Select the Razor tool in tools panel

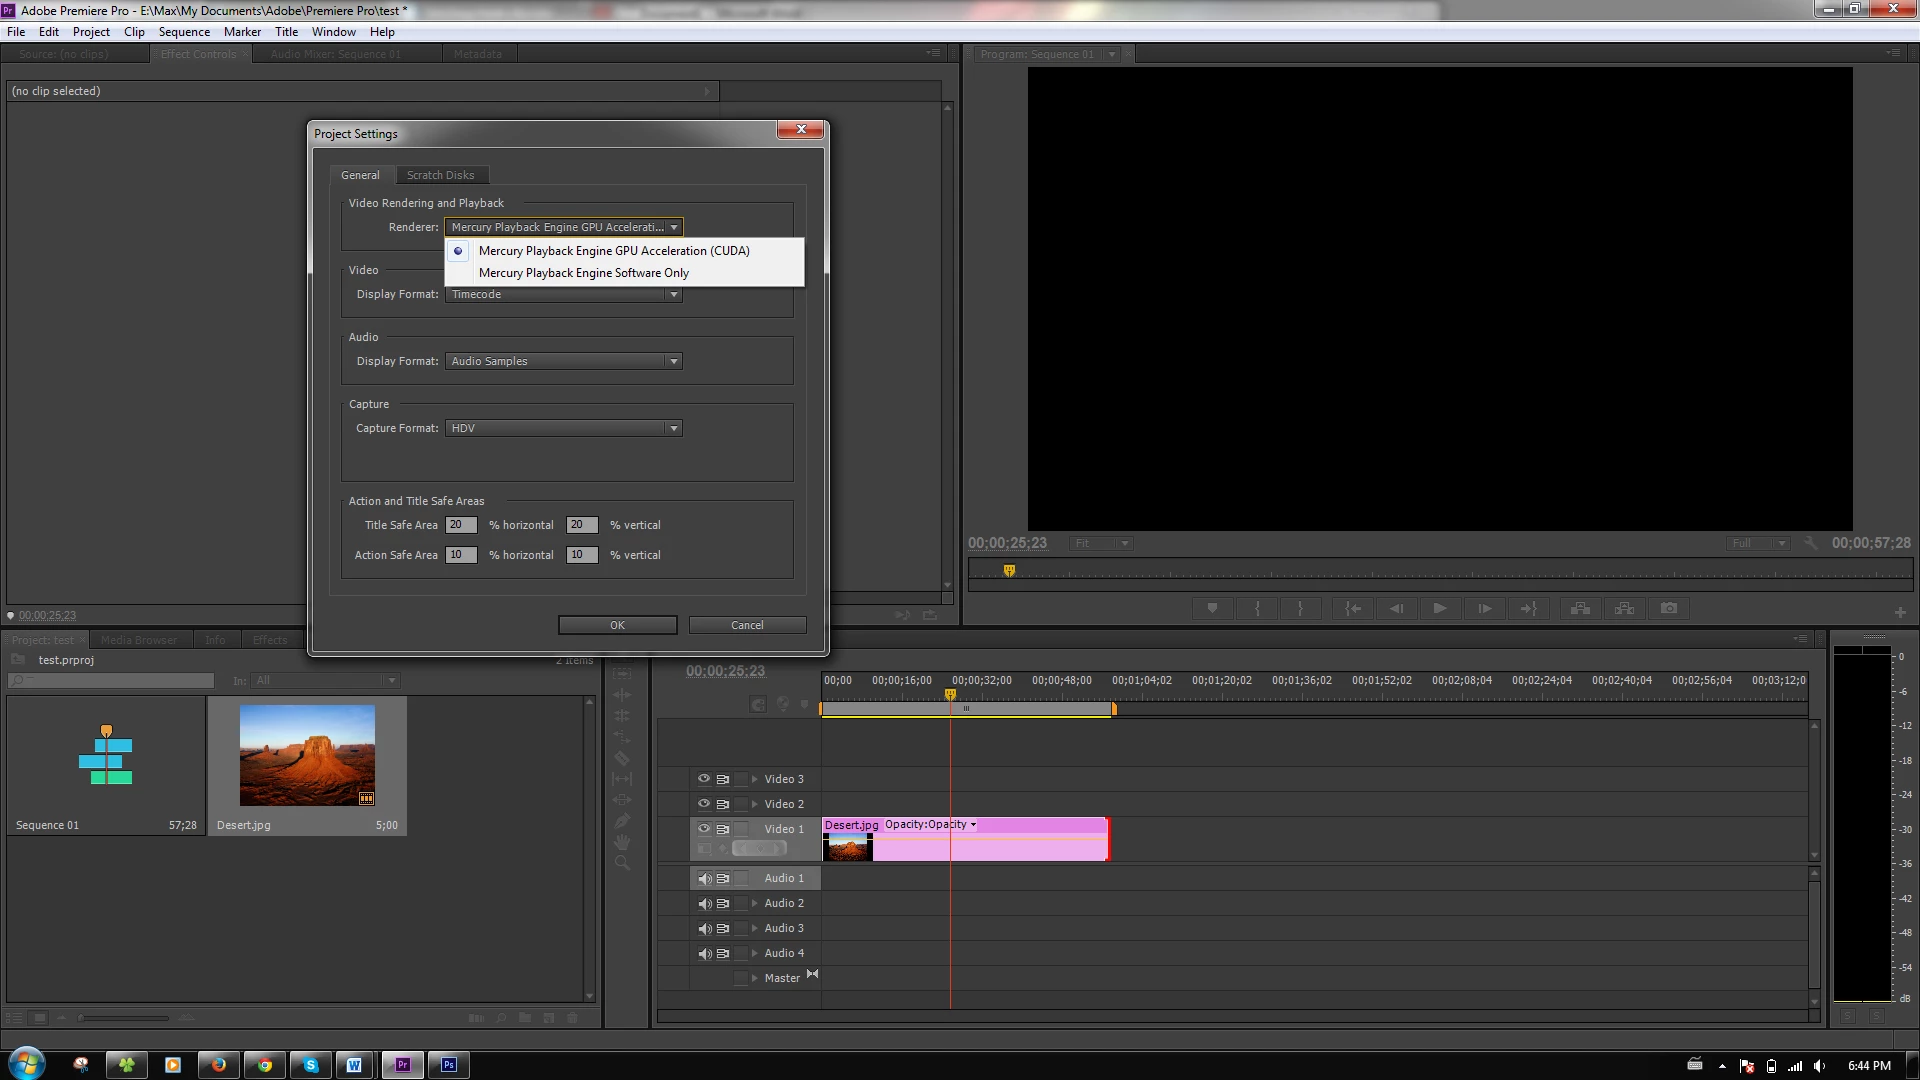tap(622, 758)
